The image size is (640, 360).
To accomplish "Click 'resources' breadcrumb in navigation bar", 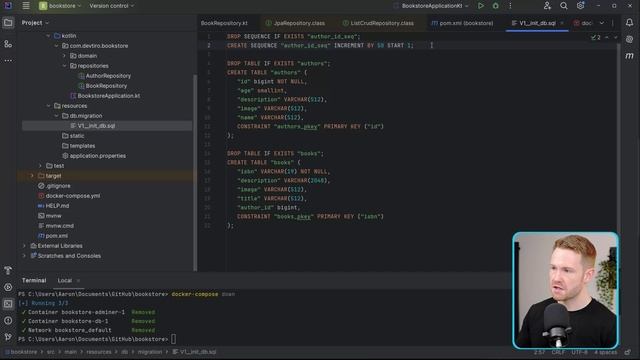I will pos(99,352).
